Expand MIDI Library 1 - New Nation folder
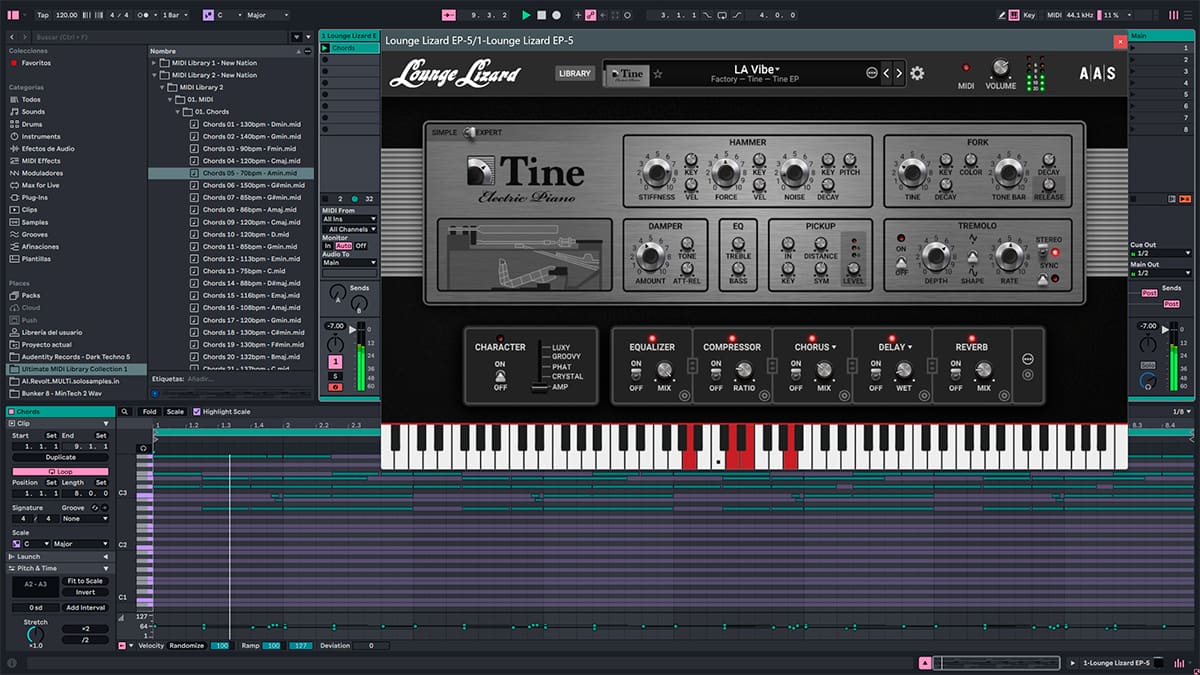This screenshot has height=675, width=1200. (x=154, y=63)
